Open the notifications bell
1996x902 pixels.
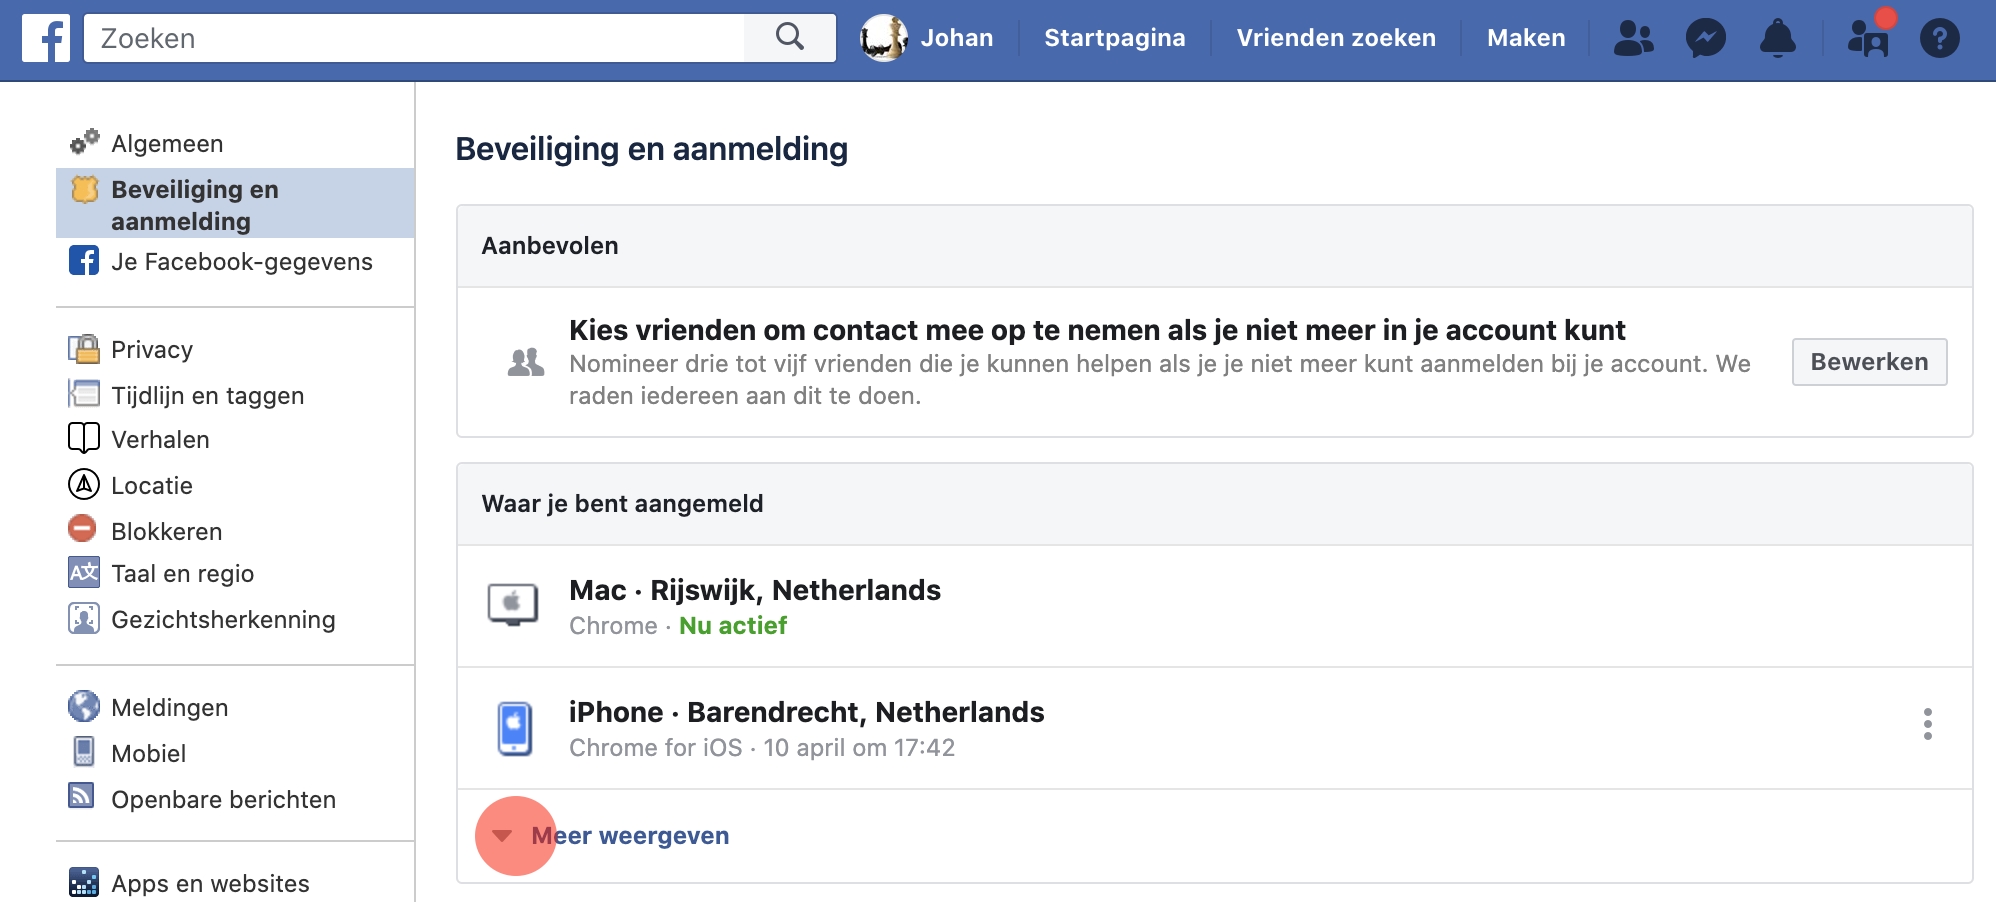[1777, 39]
